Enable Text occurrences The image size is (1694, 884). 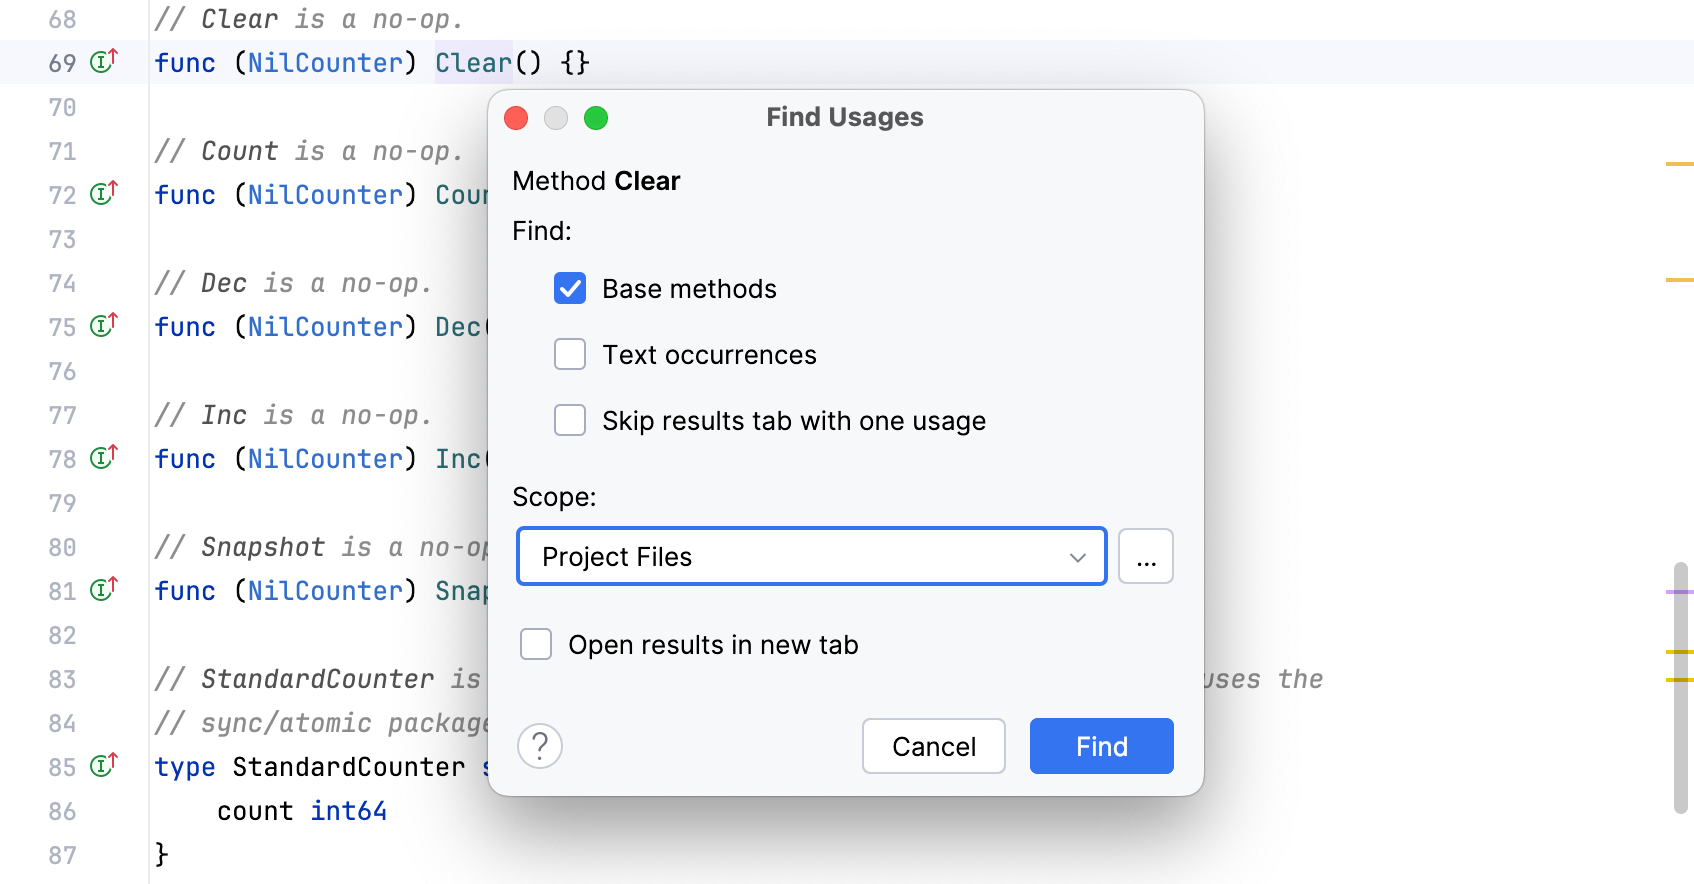tap(570, 354)
